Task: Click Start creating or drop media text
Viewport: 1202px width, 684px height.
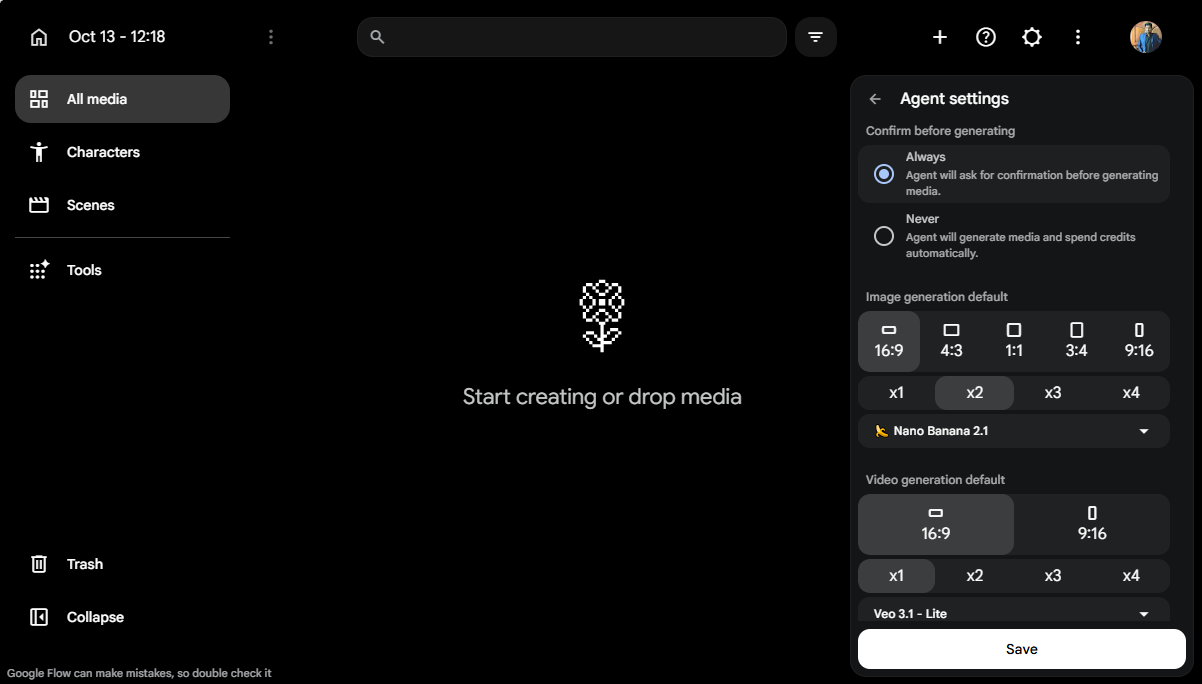Action: pyautogui.click(x=602, y=397)
